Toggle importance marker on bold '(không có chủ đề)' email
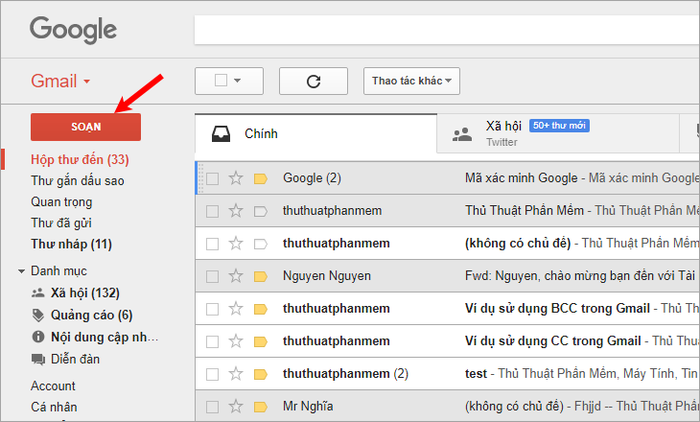Screen dimensions: 700x422 click(260, 244)
